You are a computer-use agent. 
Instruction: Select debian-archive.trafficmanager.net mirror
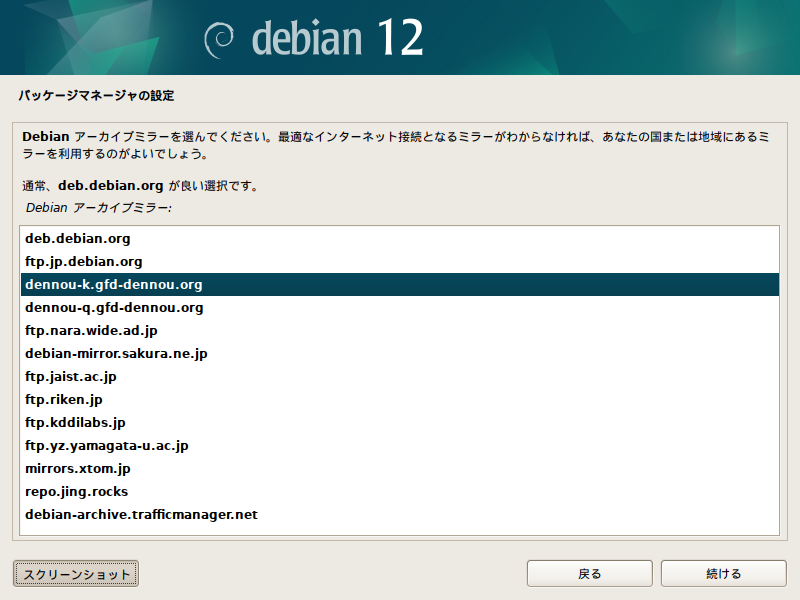tap(399, 514)
